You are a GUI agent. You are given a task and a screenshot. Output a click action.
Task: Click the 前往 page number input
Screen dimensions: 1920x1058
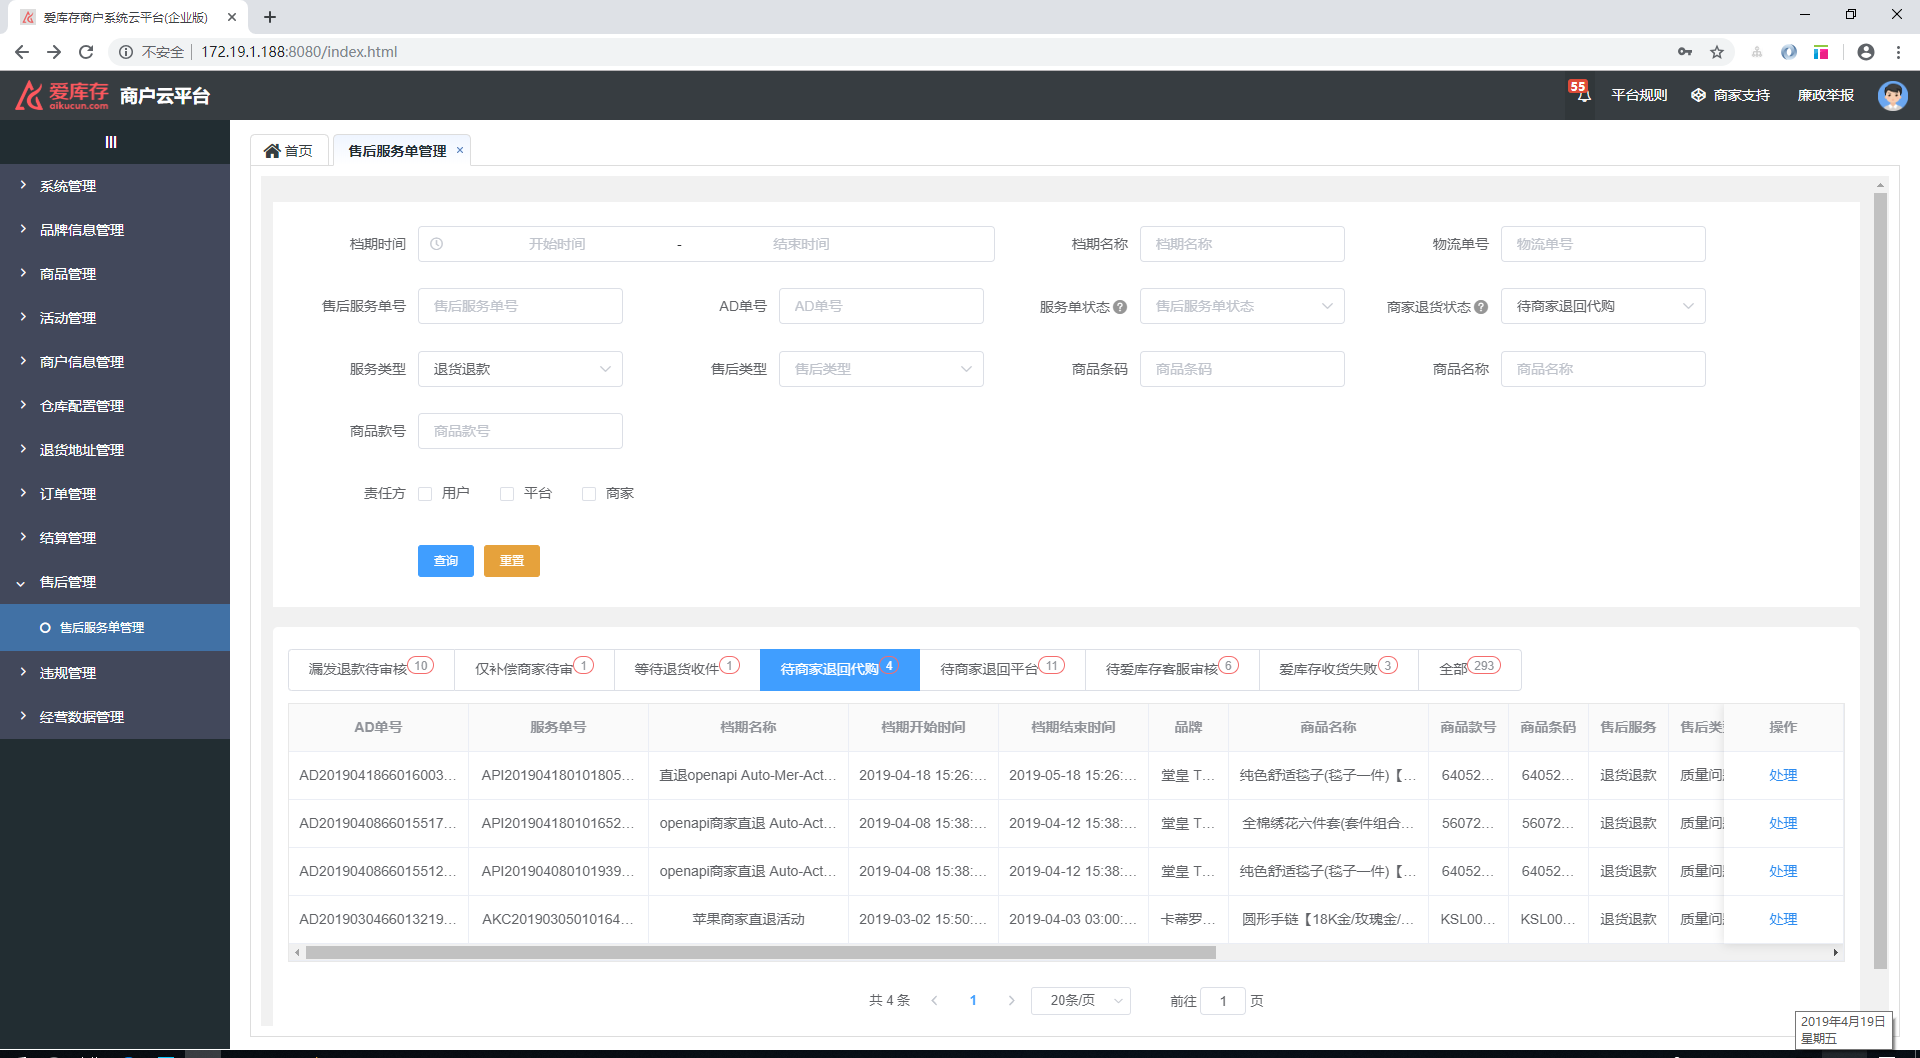(x=1223, y=1000)
